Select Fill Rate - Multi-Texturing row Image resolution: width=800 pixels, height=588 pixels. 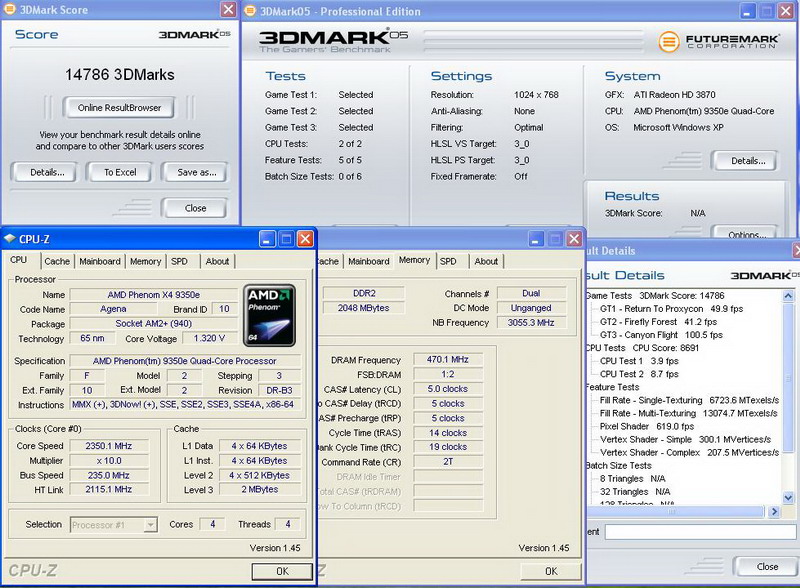pos(689,413)
